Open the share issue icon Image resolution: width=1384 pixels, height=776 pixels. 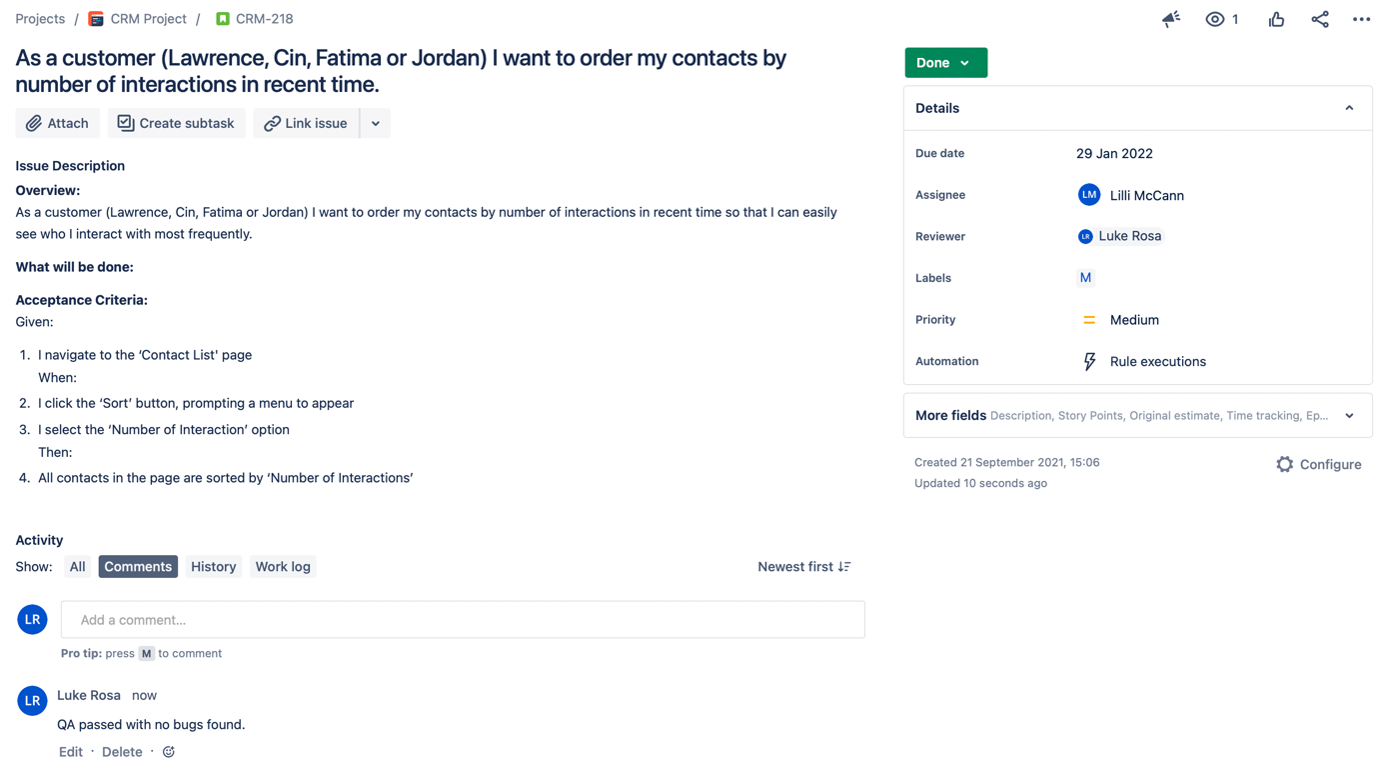tap(1320, 19)
